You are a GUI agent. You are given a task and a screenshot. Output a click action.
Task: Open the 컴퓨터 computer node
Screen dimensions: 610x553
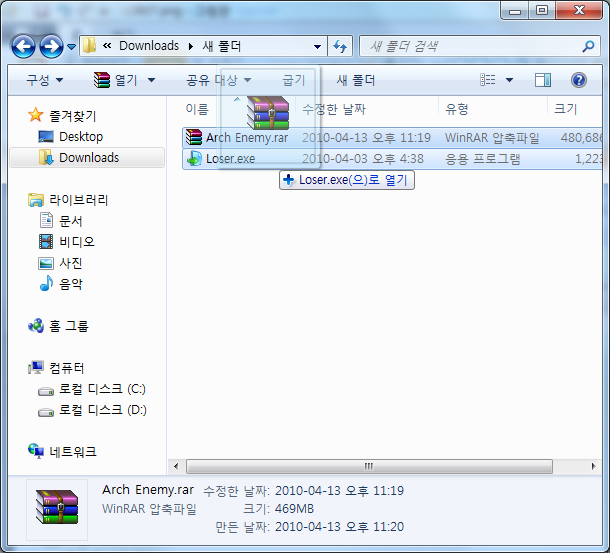67,368
